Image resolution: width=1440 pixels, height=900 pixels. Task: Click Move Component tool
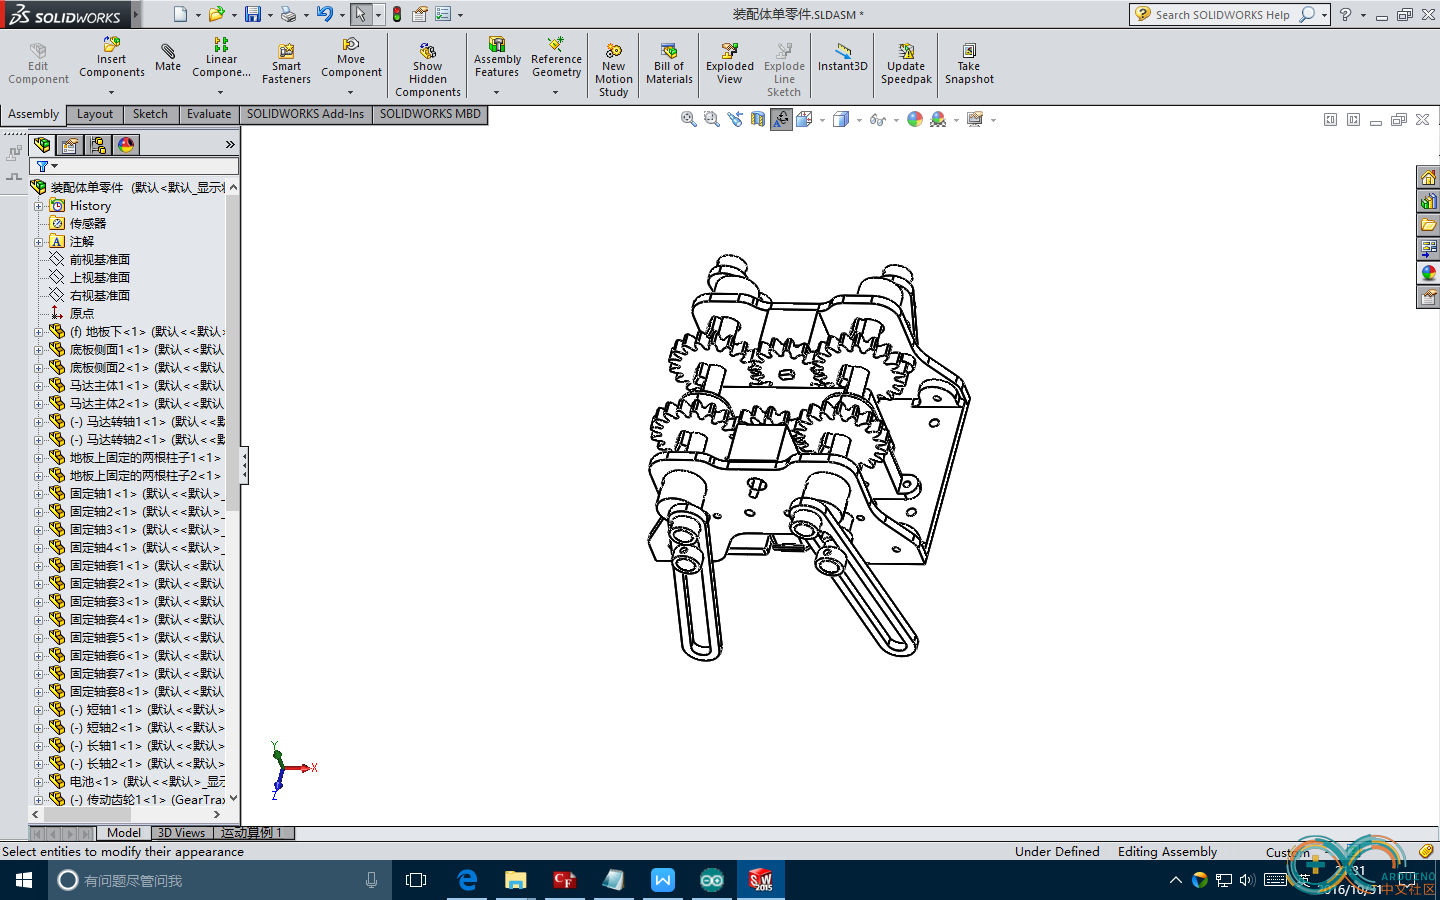tap(351, 58)
